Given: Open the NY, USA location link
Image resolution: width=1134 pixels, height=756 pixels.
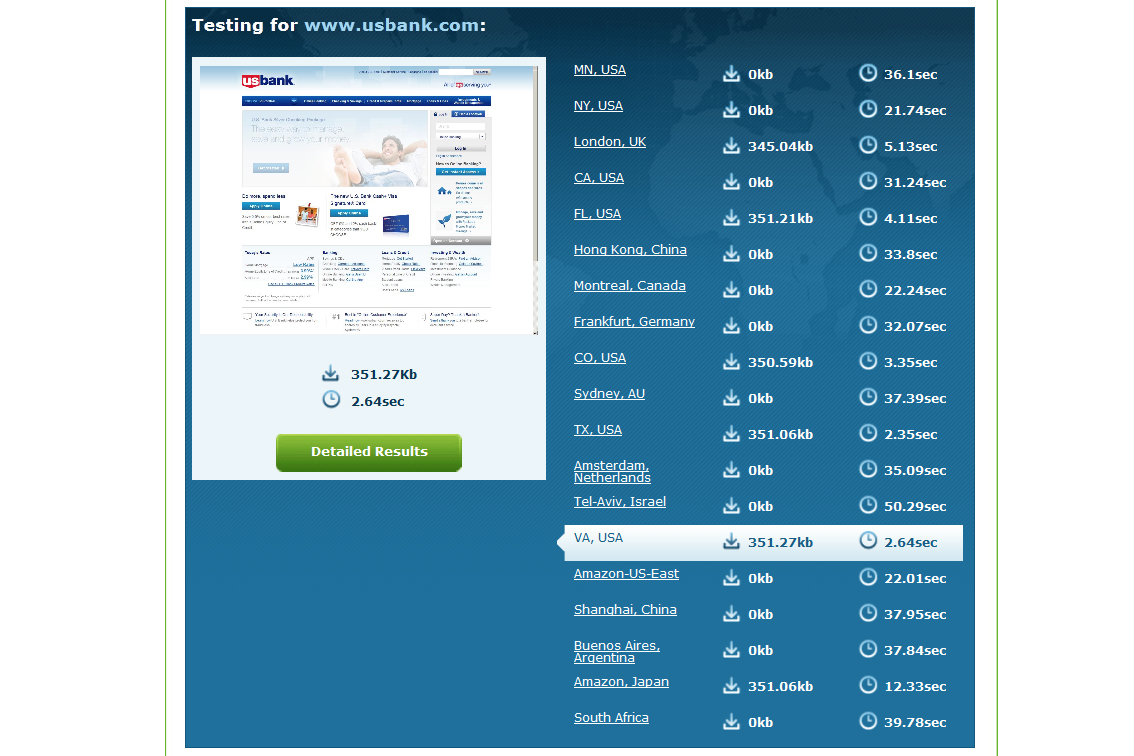Looking at the screenshot, I should [x=598, y=106].
